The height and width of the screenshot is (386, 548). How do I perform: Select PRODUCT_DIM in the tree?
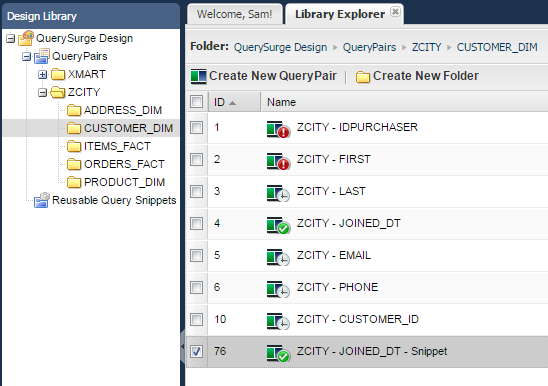124,182
